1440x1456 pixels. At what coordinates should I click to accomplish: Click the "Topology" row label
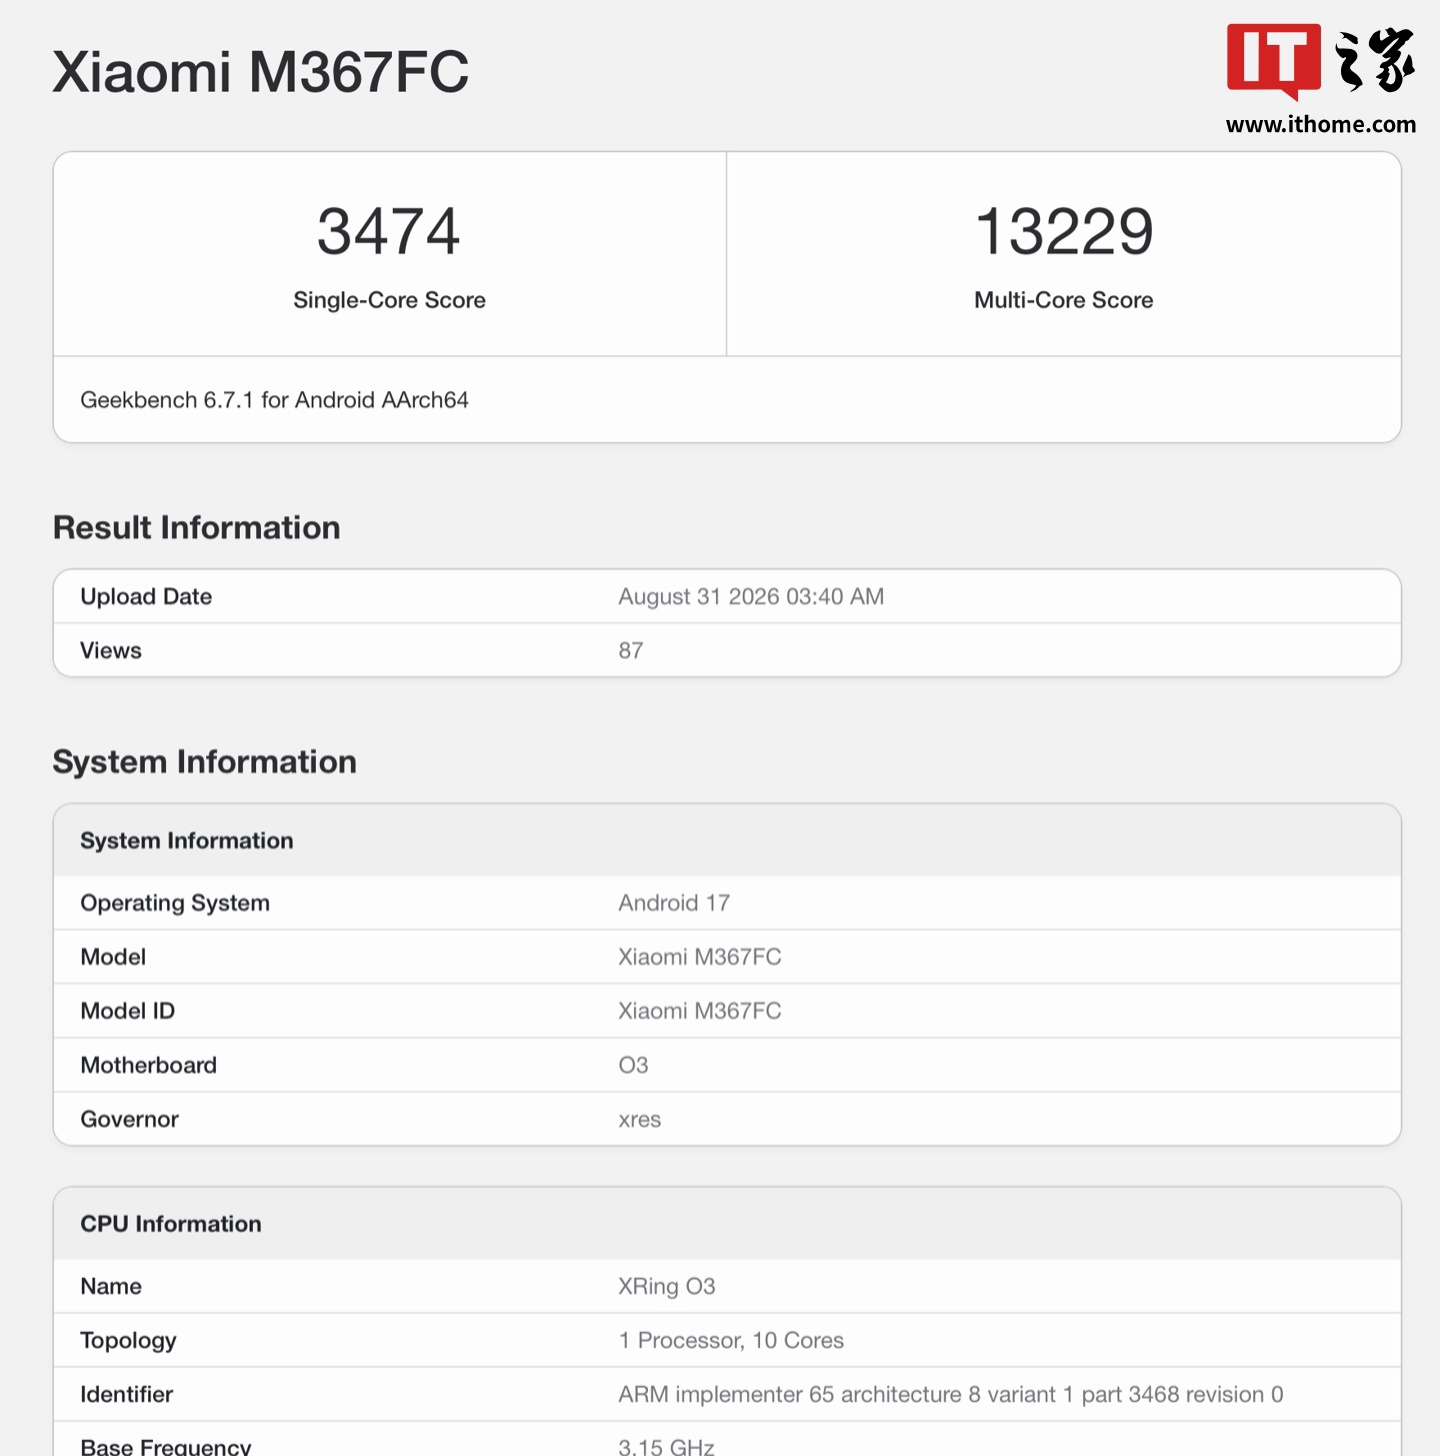[128, 1341]
